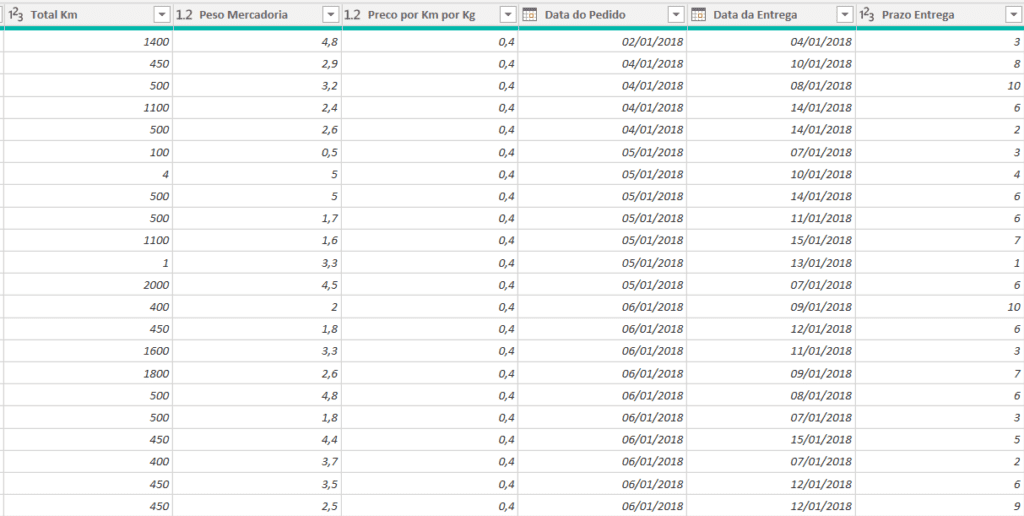Select Peso Mercadoria cell 0,5
This screenshot has width=1024, height=516.
pos(257,152)
